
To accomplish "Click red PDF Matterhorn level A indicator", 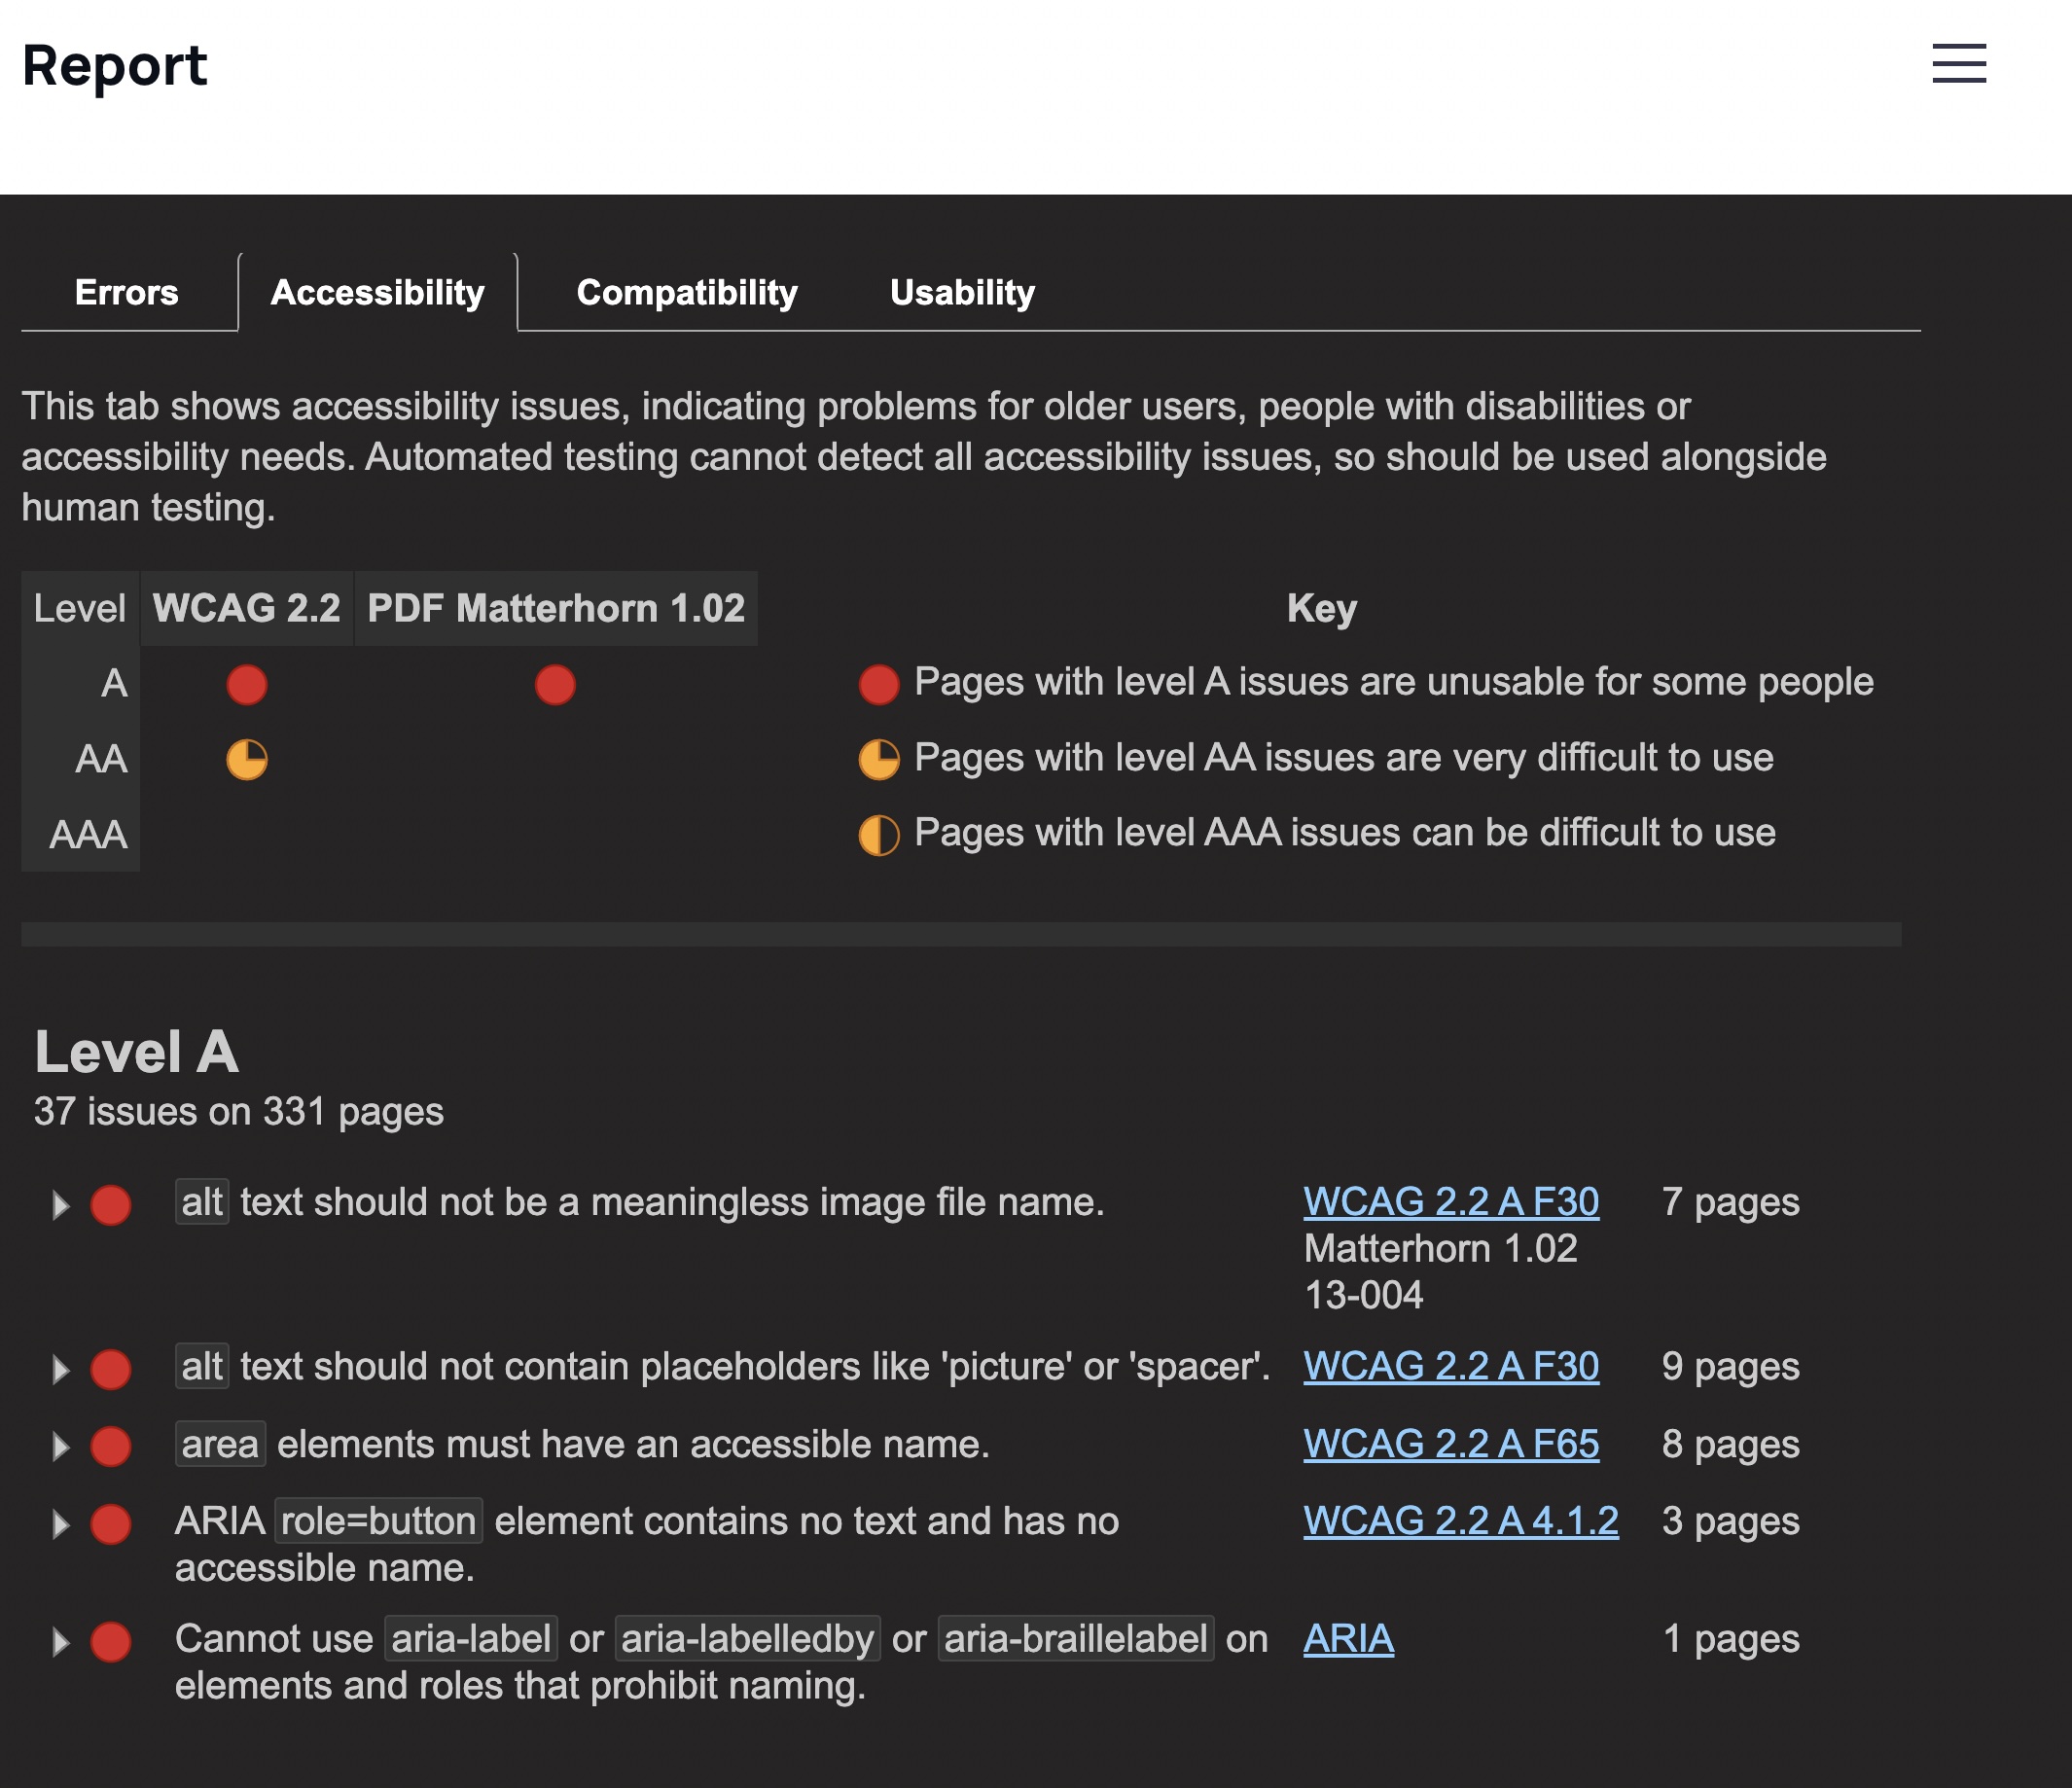I will point(555,685).
